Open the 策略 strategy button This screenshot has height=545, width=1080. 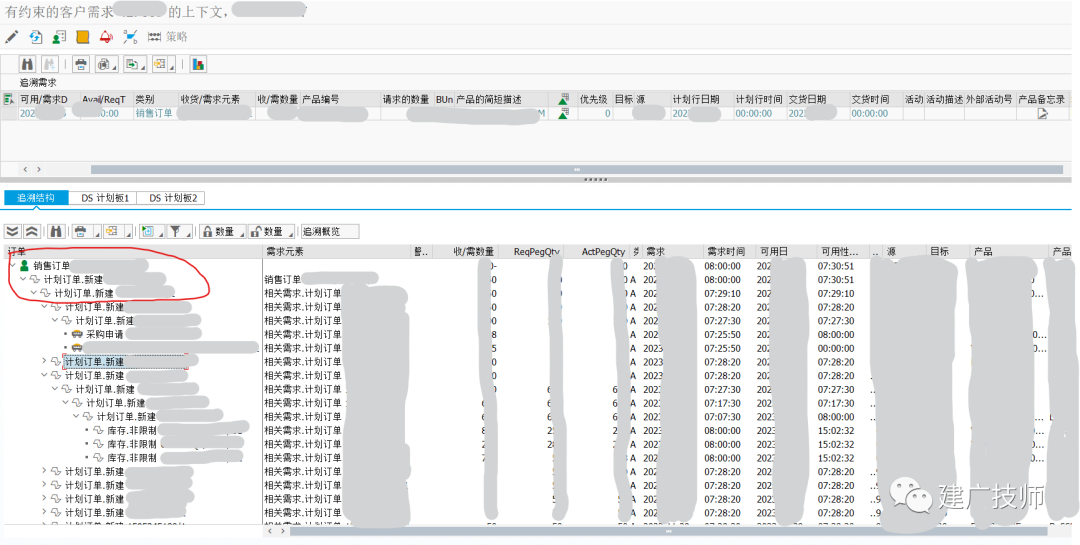[x=167, y=37]
